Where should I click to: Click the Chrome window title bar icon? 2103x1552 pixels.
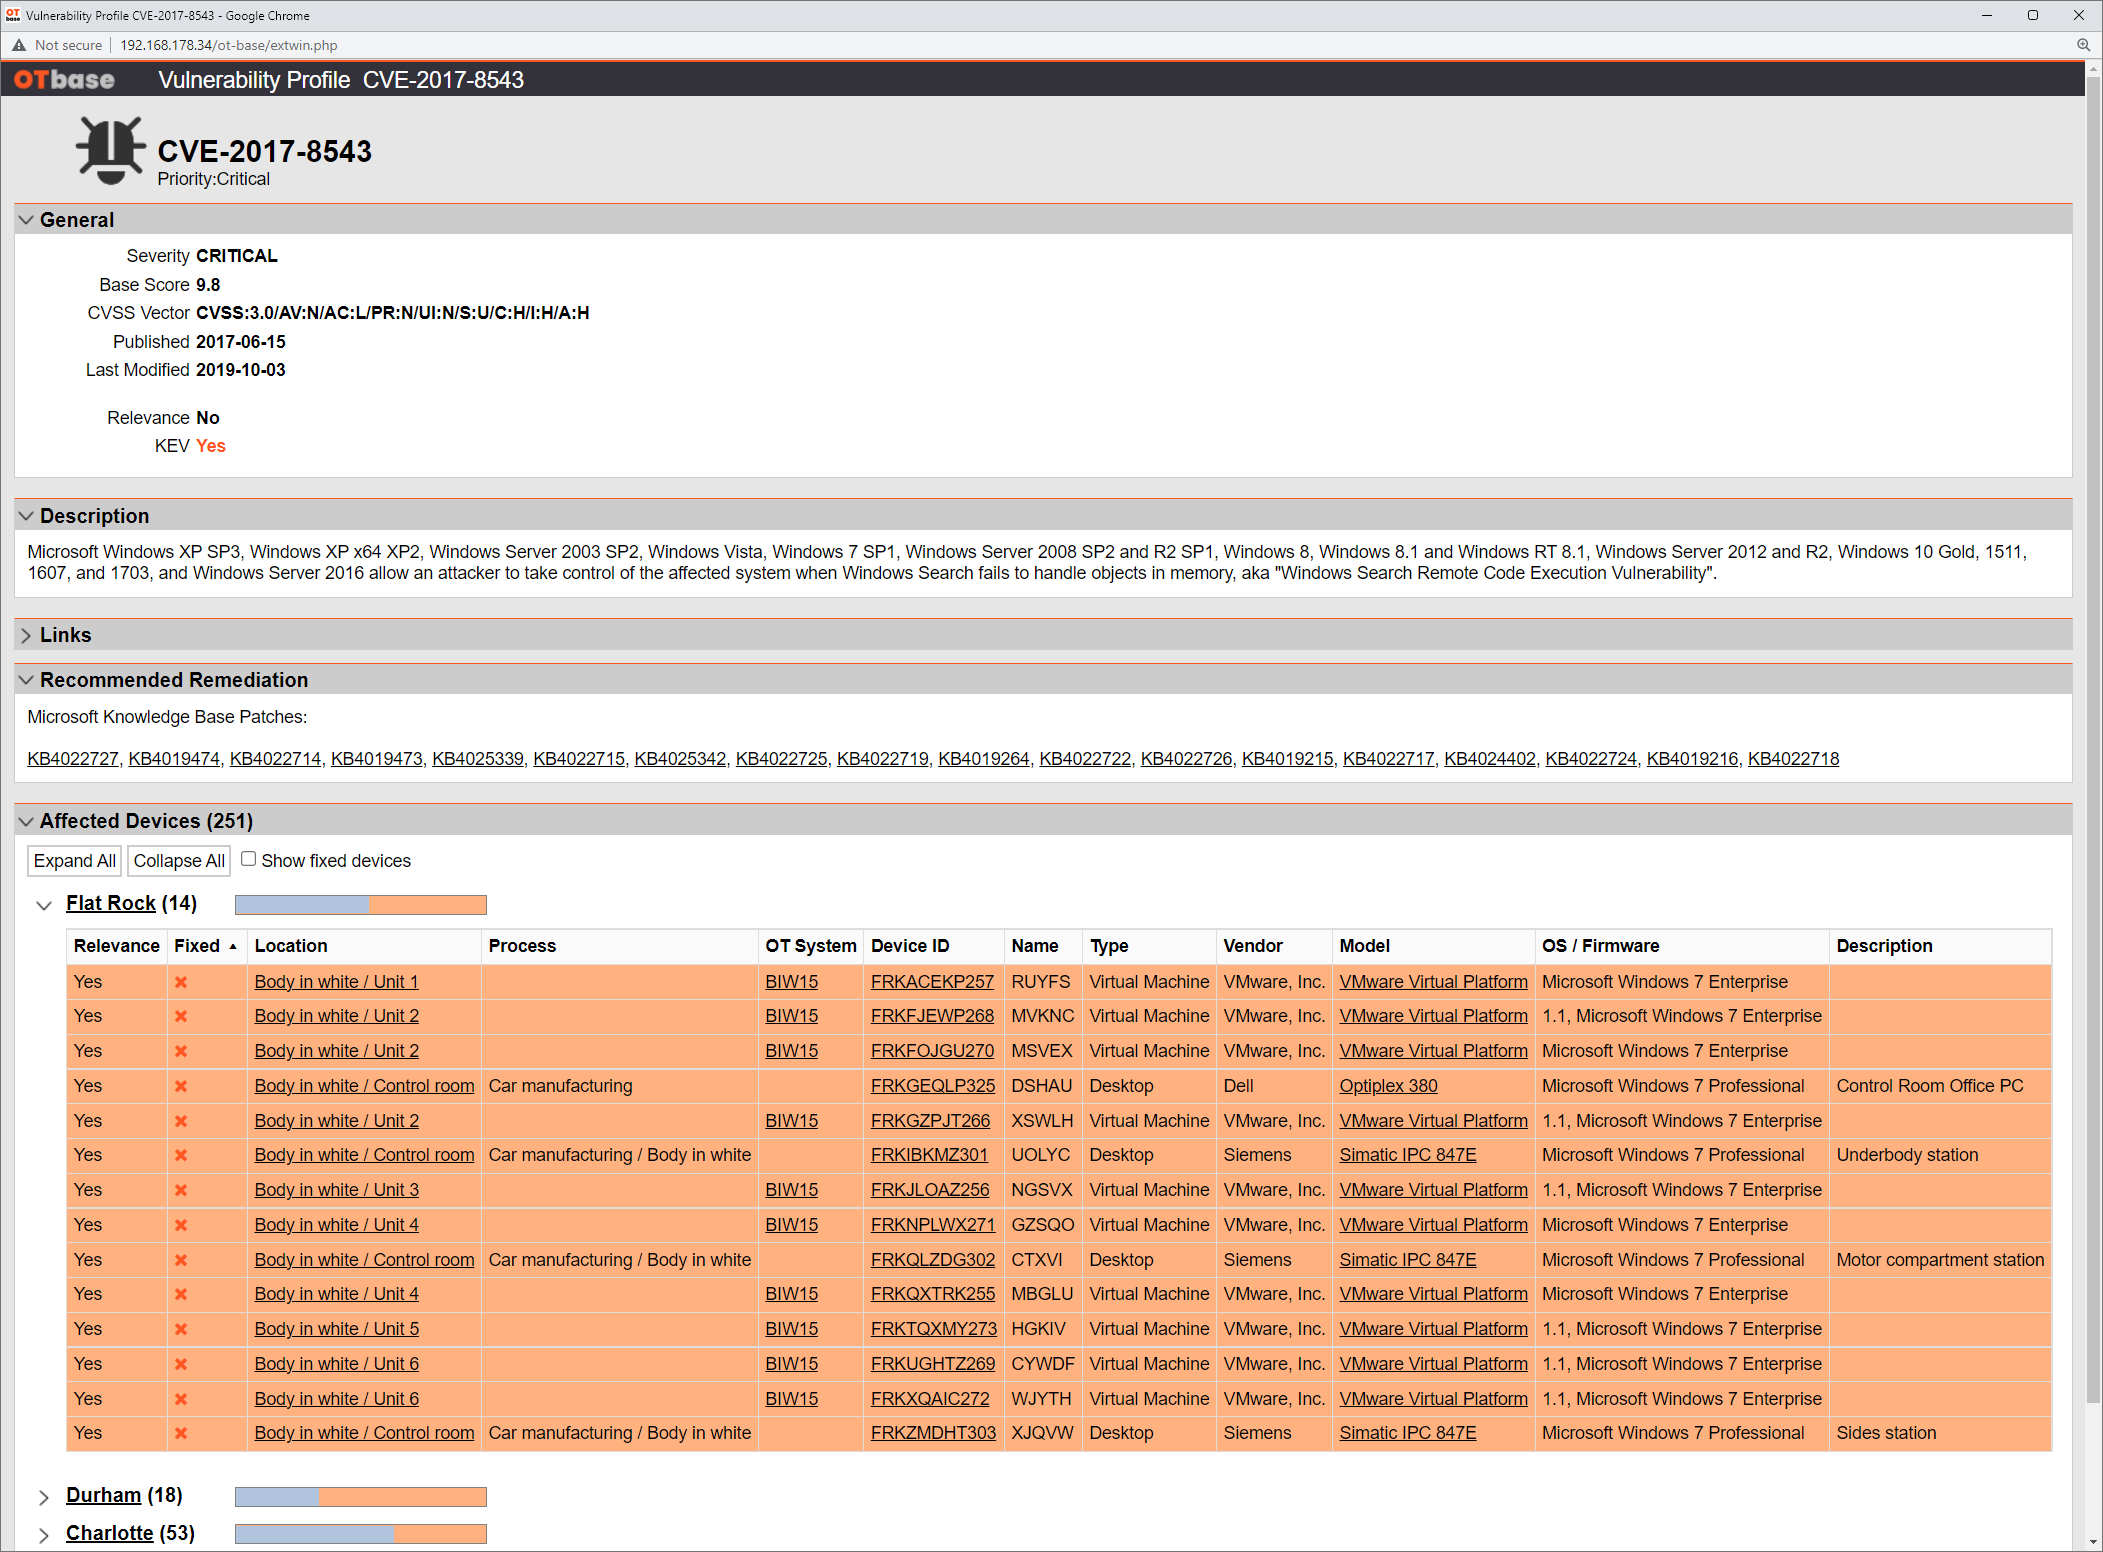pos(13,15)
